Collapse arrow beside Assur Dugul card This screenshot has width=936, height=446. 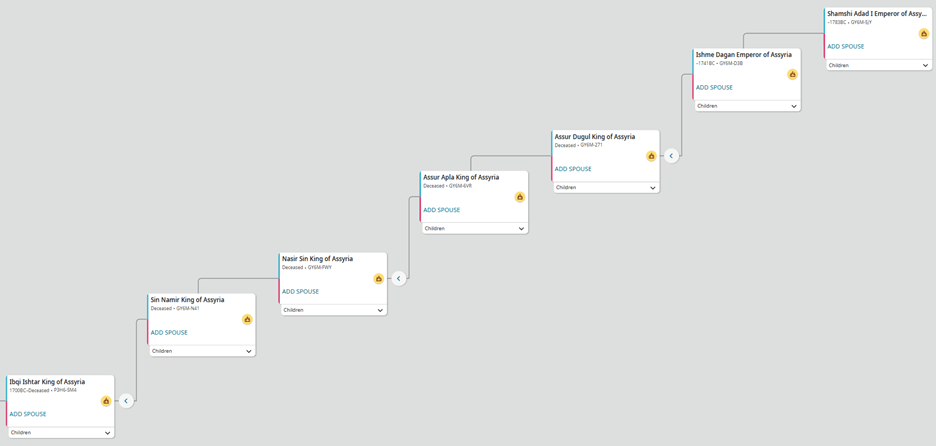(x=672, y=156)
